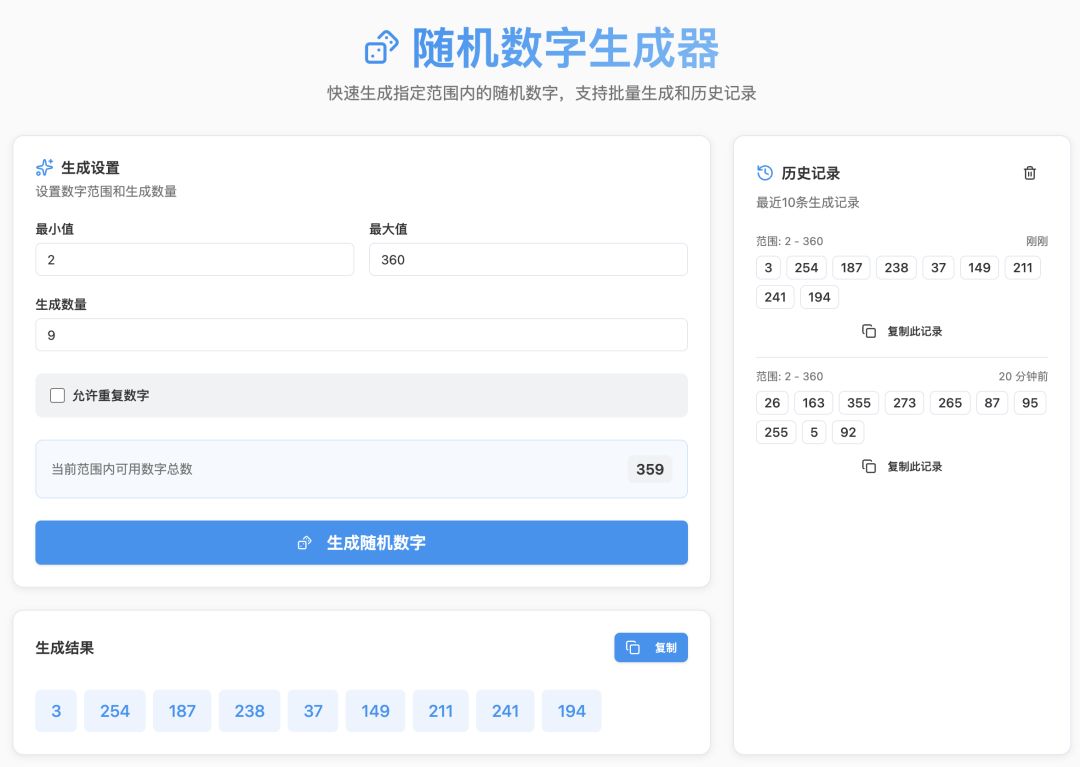Image resolution: width=1080 pixels, height=767 pixels.
Task: Select result chip 254 under 生成结果
Action: click(115, 711)
